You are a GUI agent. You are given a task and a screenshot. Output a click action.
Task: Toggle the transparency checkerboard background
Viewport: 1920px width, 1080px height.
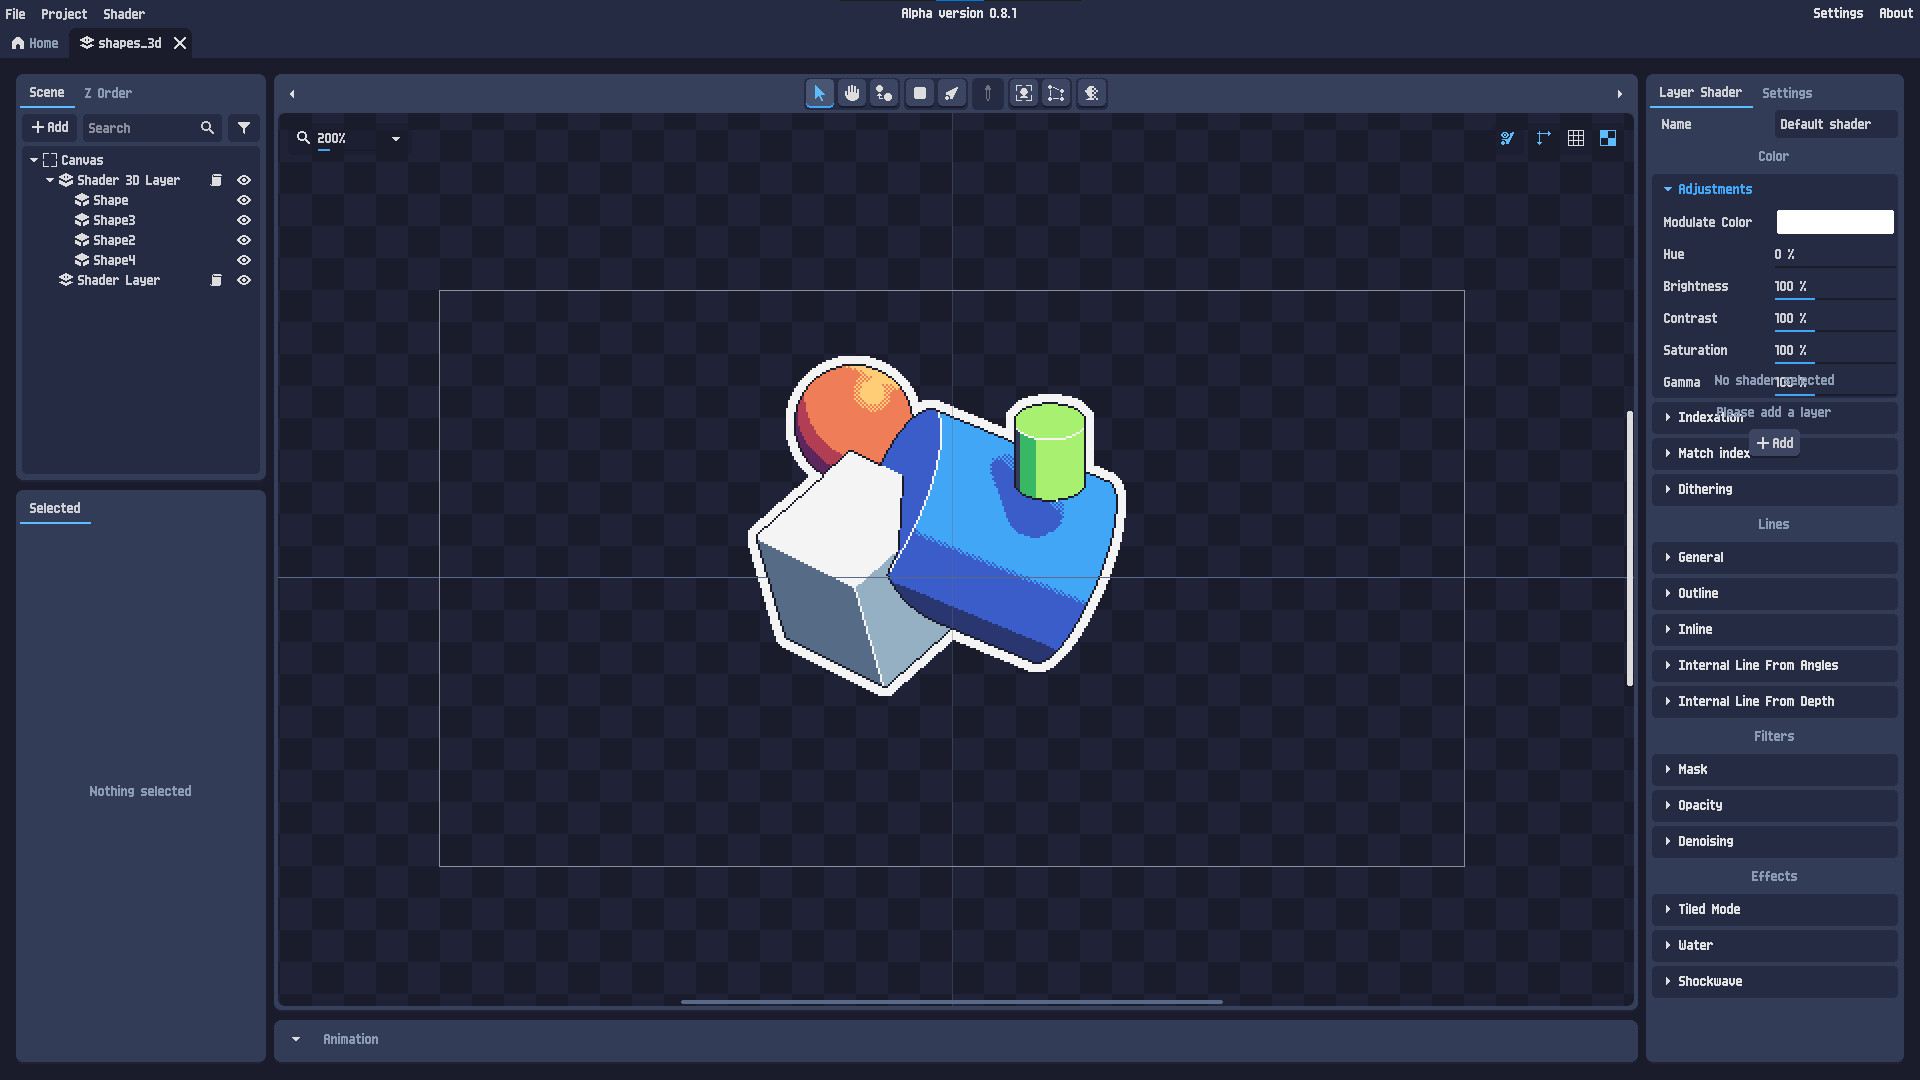pos(1608,139)
